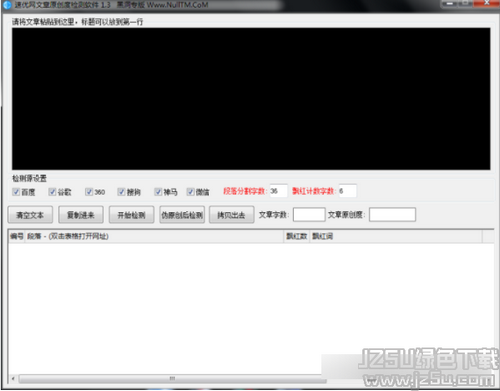
Task: Click the 文章字数 output field
Action: click(309, 215)
